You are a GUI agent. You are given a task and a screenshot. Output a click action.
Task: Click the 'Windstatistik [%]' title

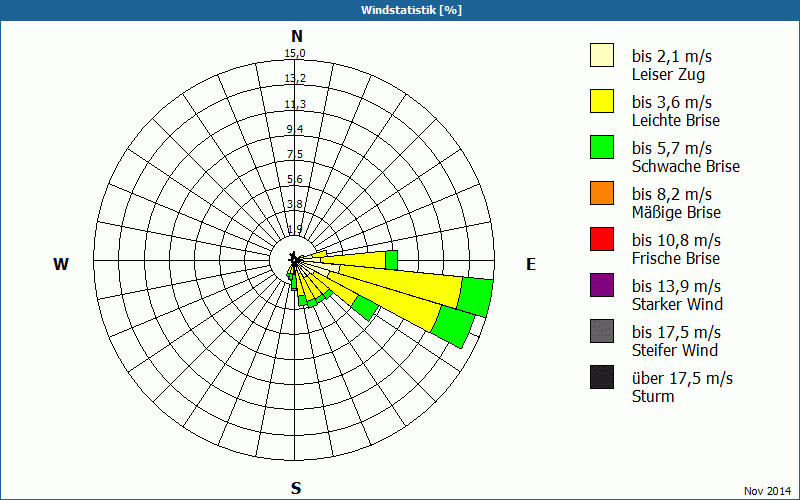(411, 10)
